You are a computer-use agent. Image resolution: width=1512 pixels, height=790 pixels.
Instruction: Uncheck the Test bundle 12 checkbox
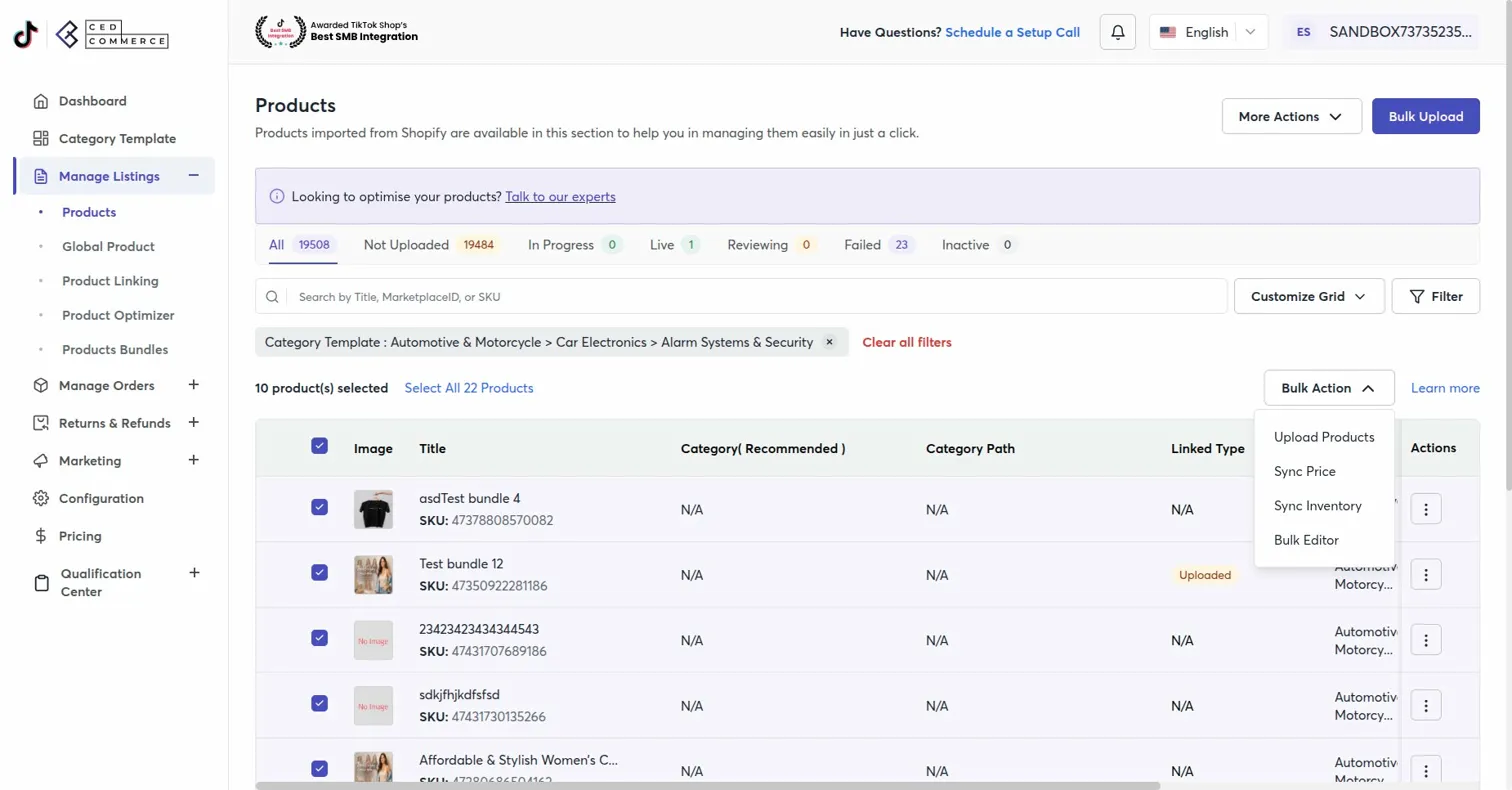(319, 572)
